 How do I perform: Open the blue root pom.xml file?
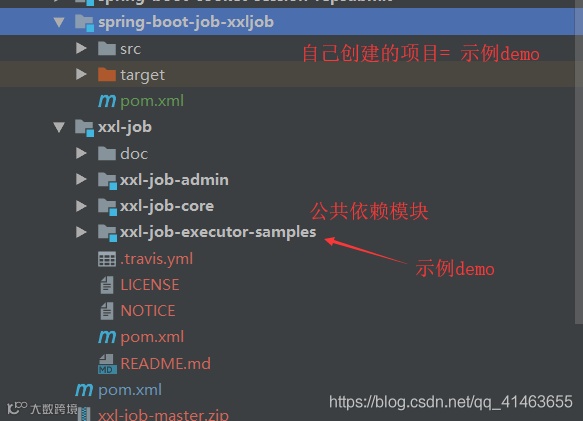(130, 390)
